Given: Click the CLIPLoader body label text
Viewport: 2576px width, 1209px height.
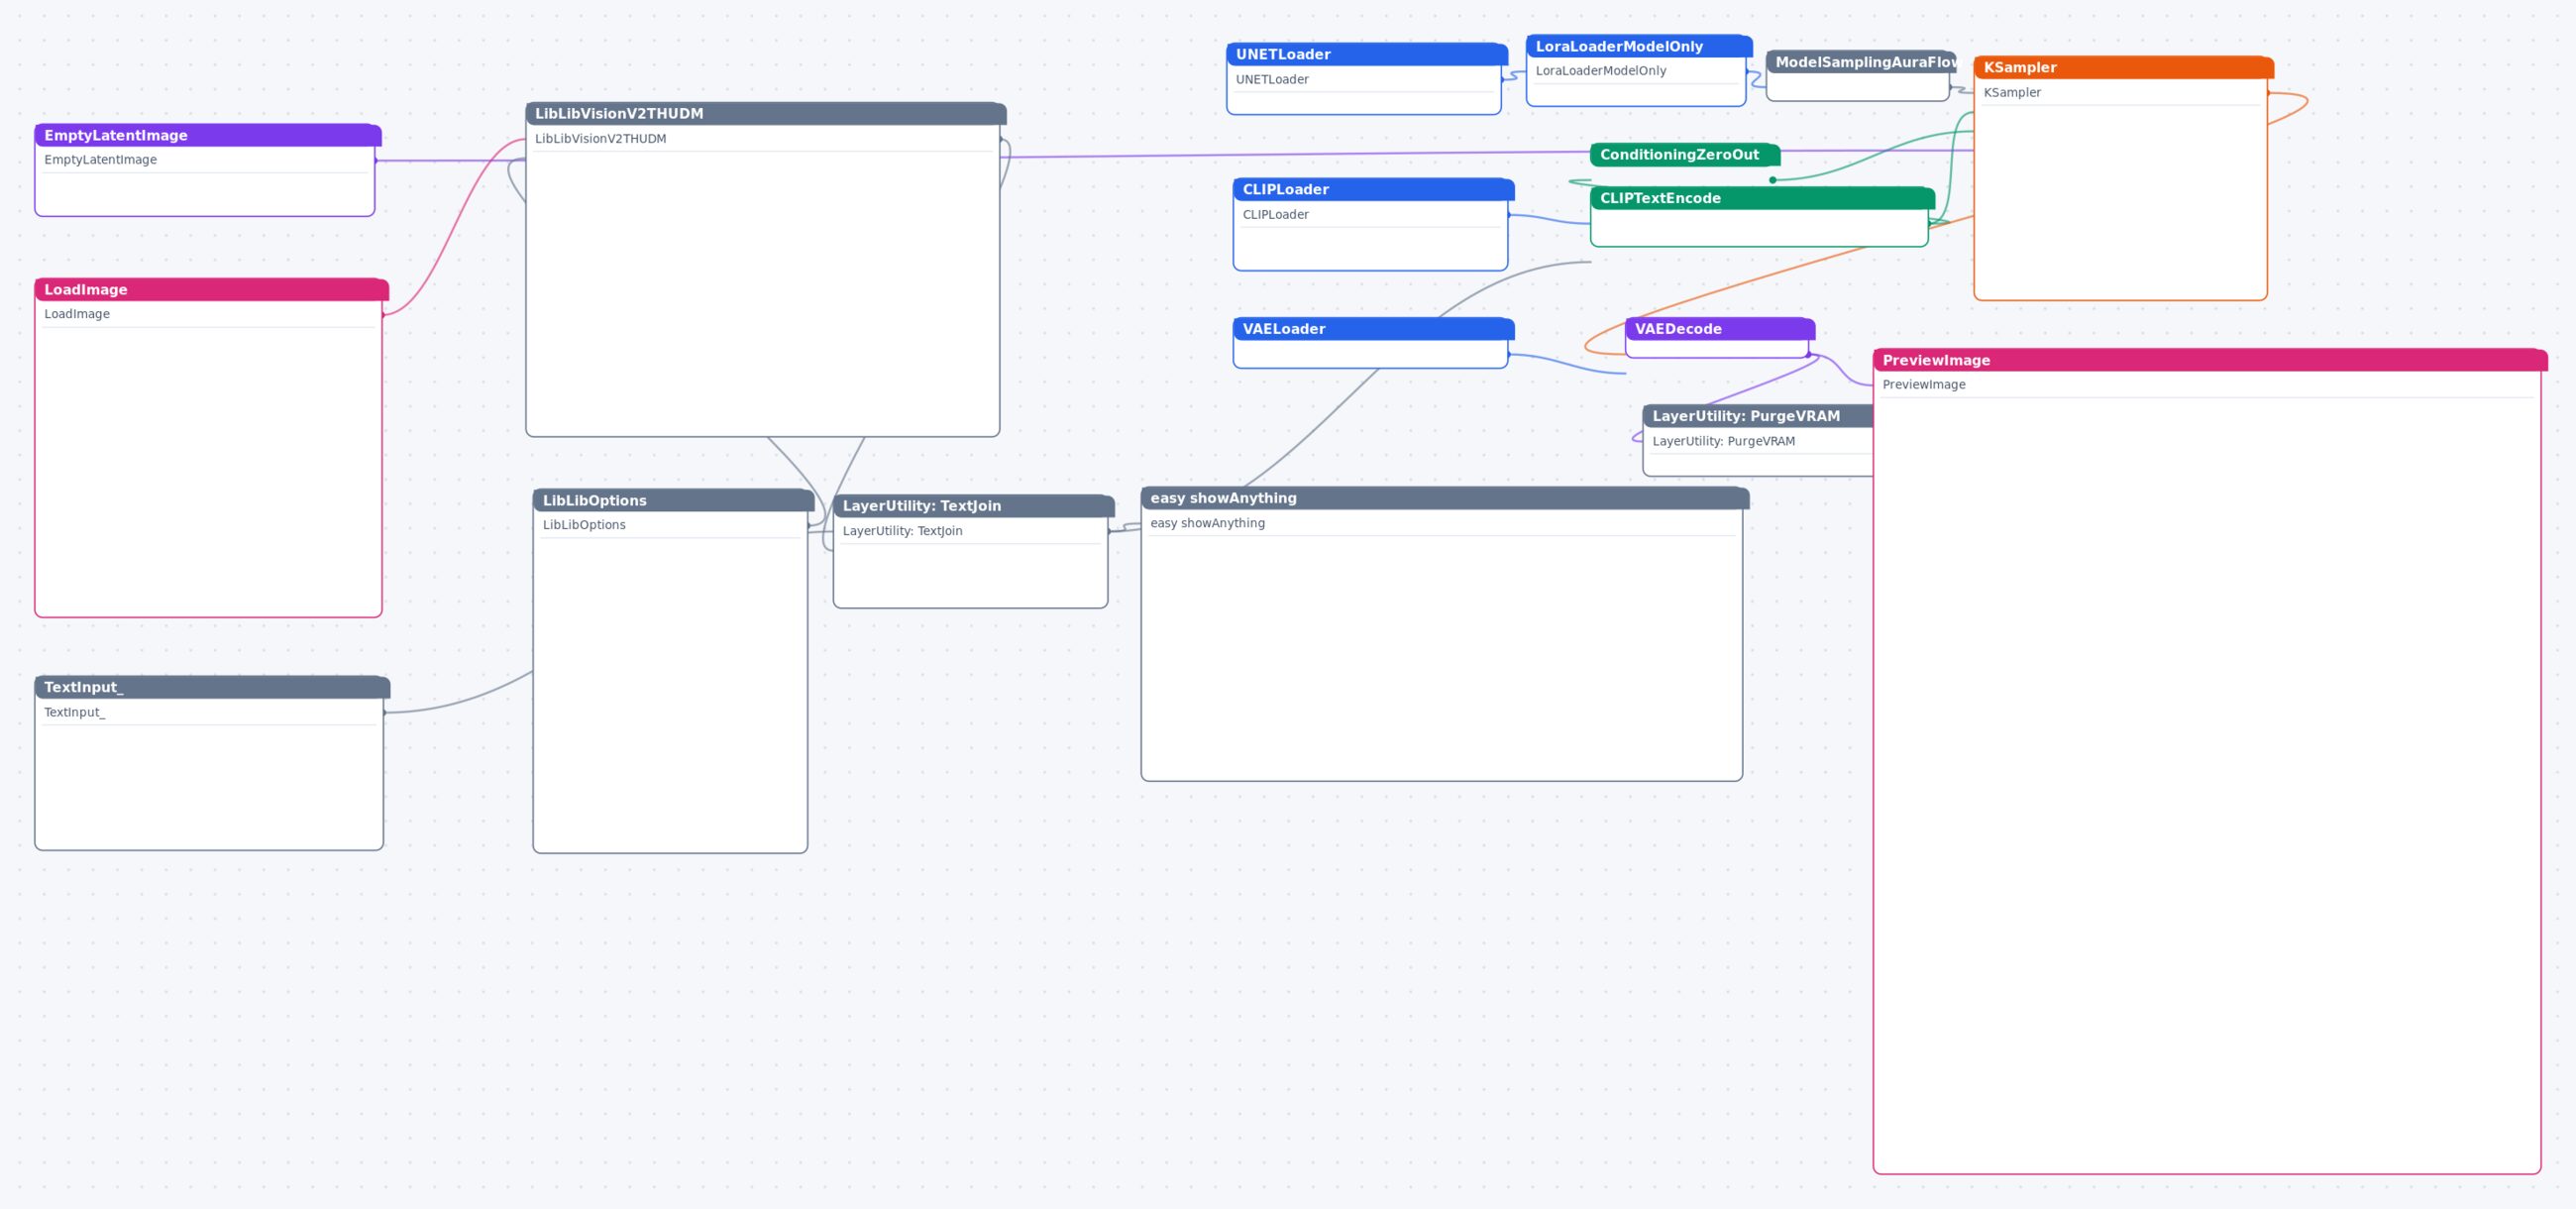Looking at the screenshot, I should coord(1275,214).
